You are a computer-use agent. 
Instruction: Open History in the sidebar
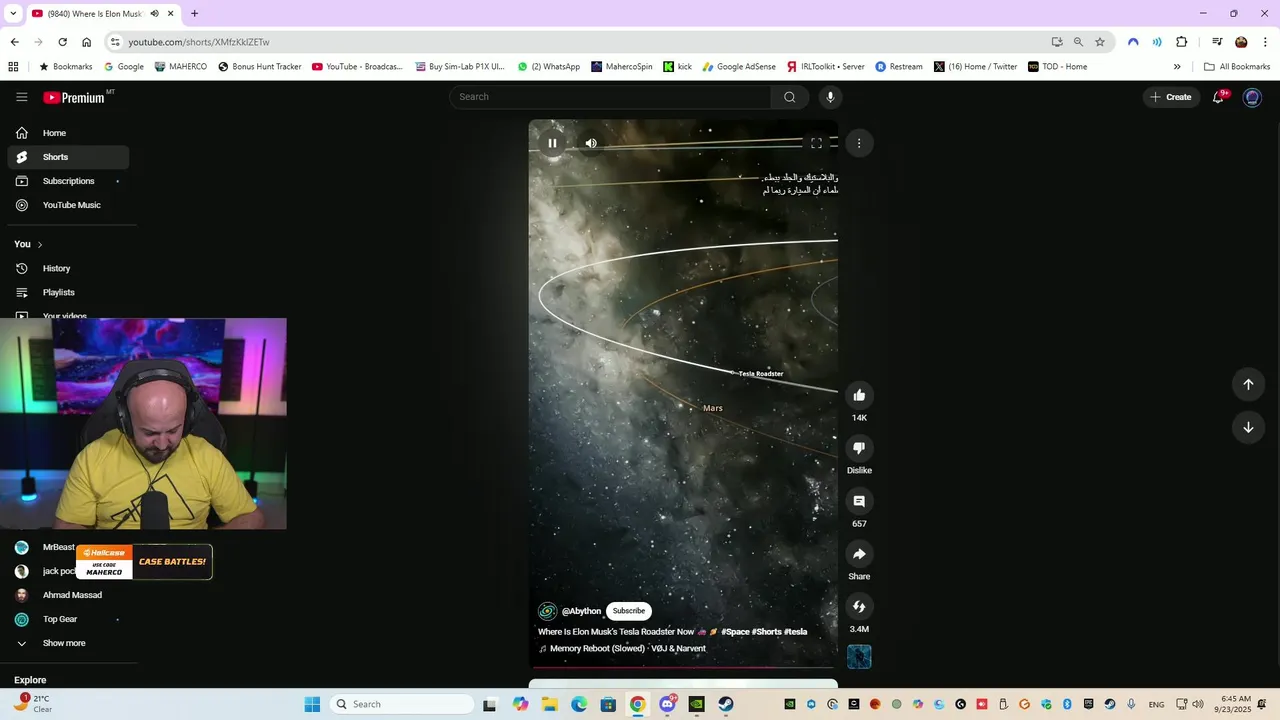coord(68,269)
